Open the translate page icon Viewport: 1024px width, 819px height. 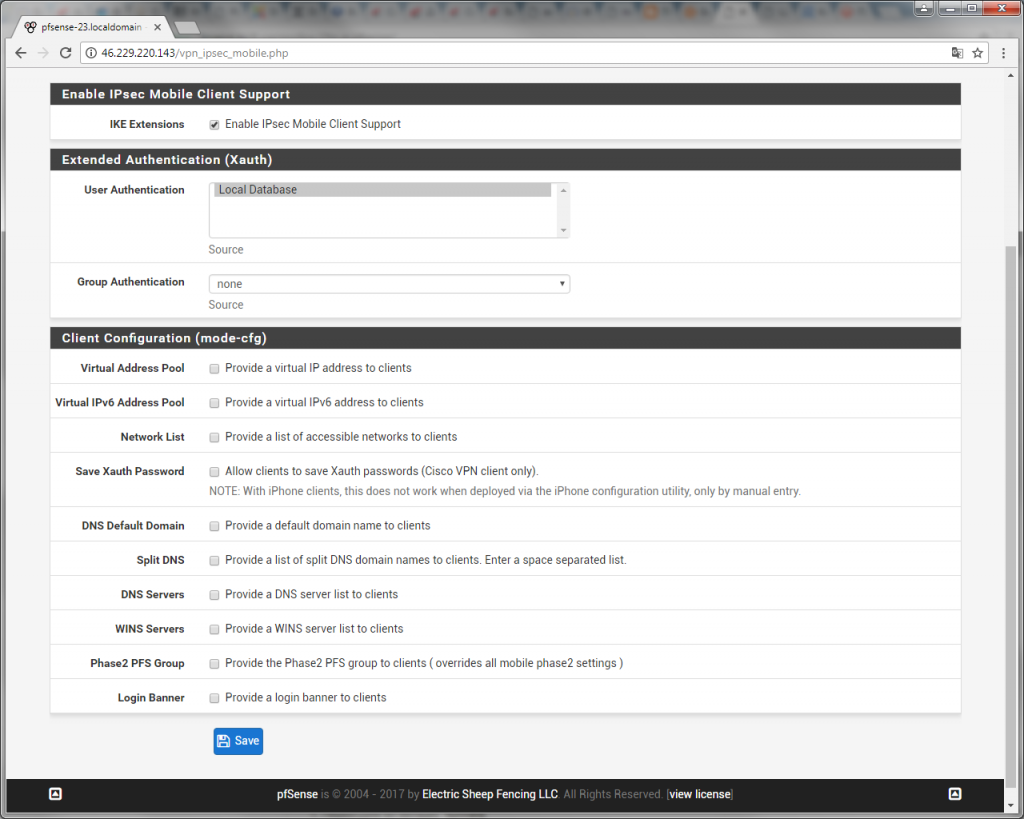(x=957, y=53)
